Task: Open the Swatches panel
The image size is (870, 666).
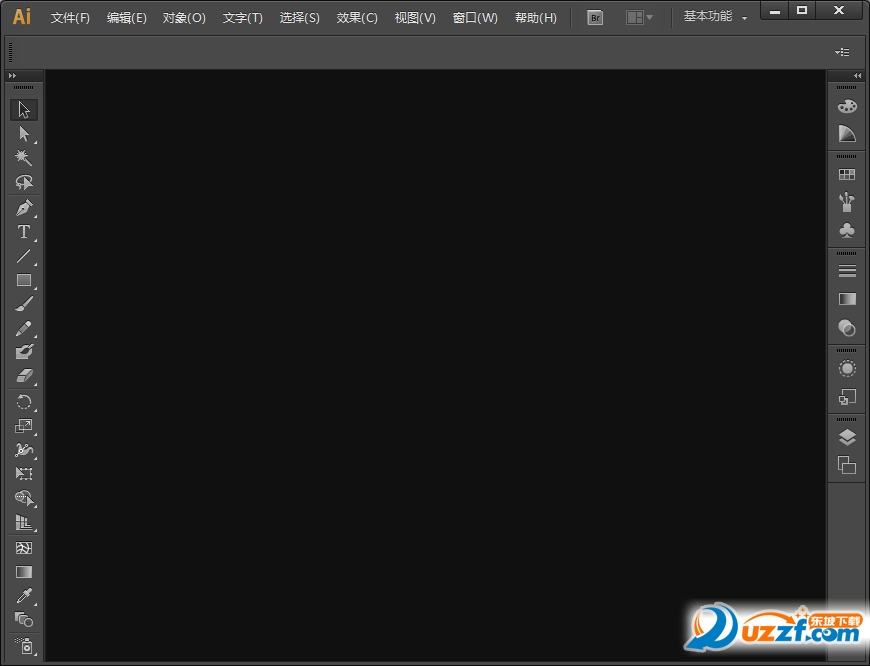Action: click(x=847, y=175)
